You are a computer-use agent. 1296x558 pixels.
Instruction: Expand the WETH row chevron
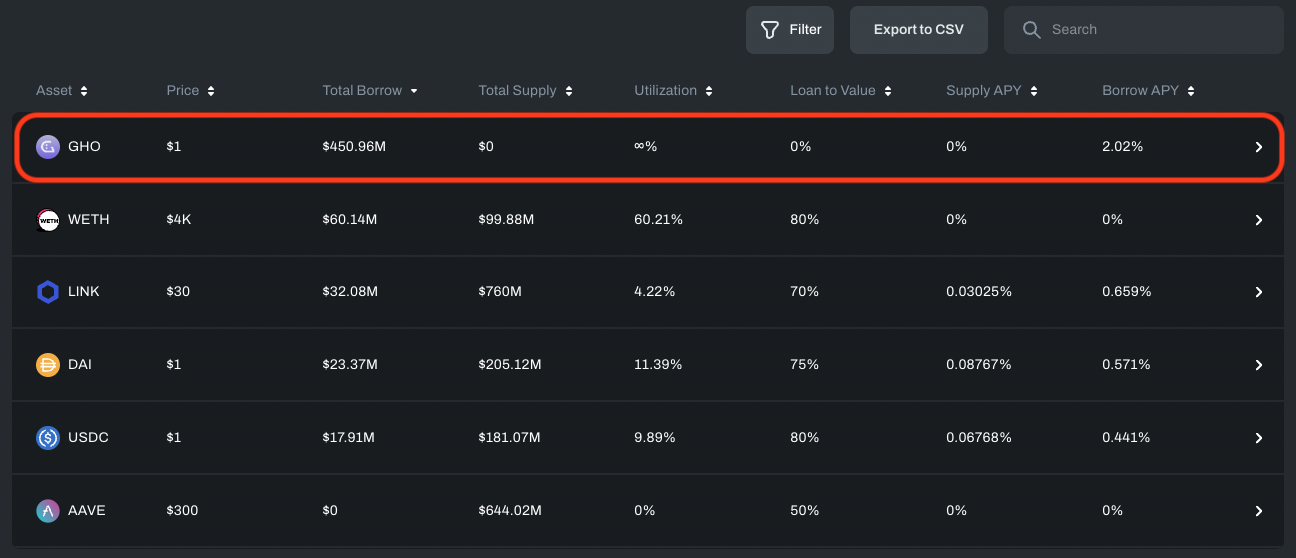pyautogui.click(x=1259, y=220)
